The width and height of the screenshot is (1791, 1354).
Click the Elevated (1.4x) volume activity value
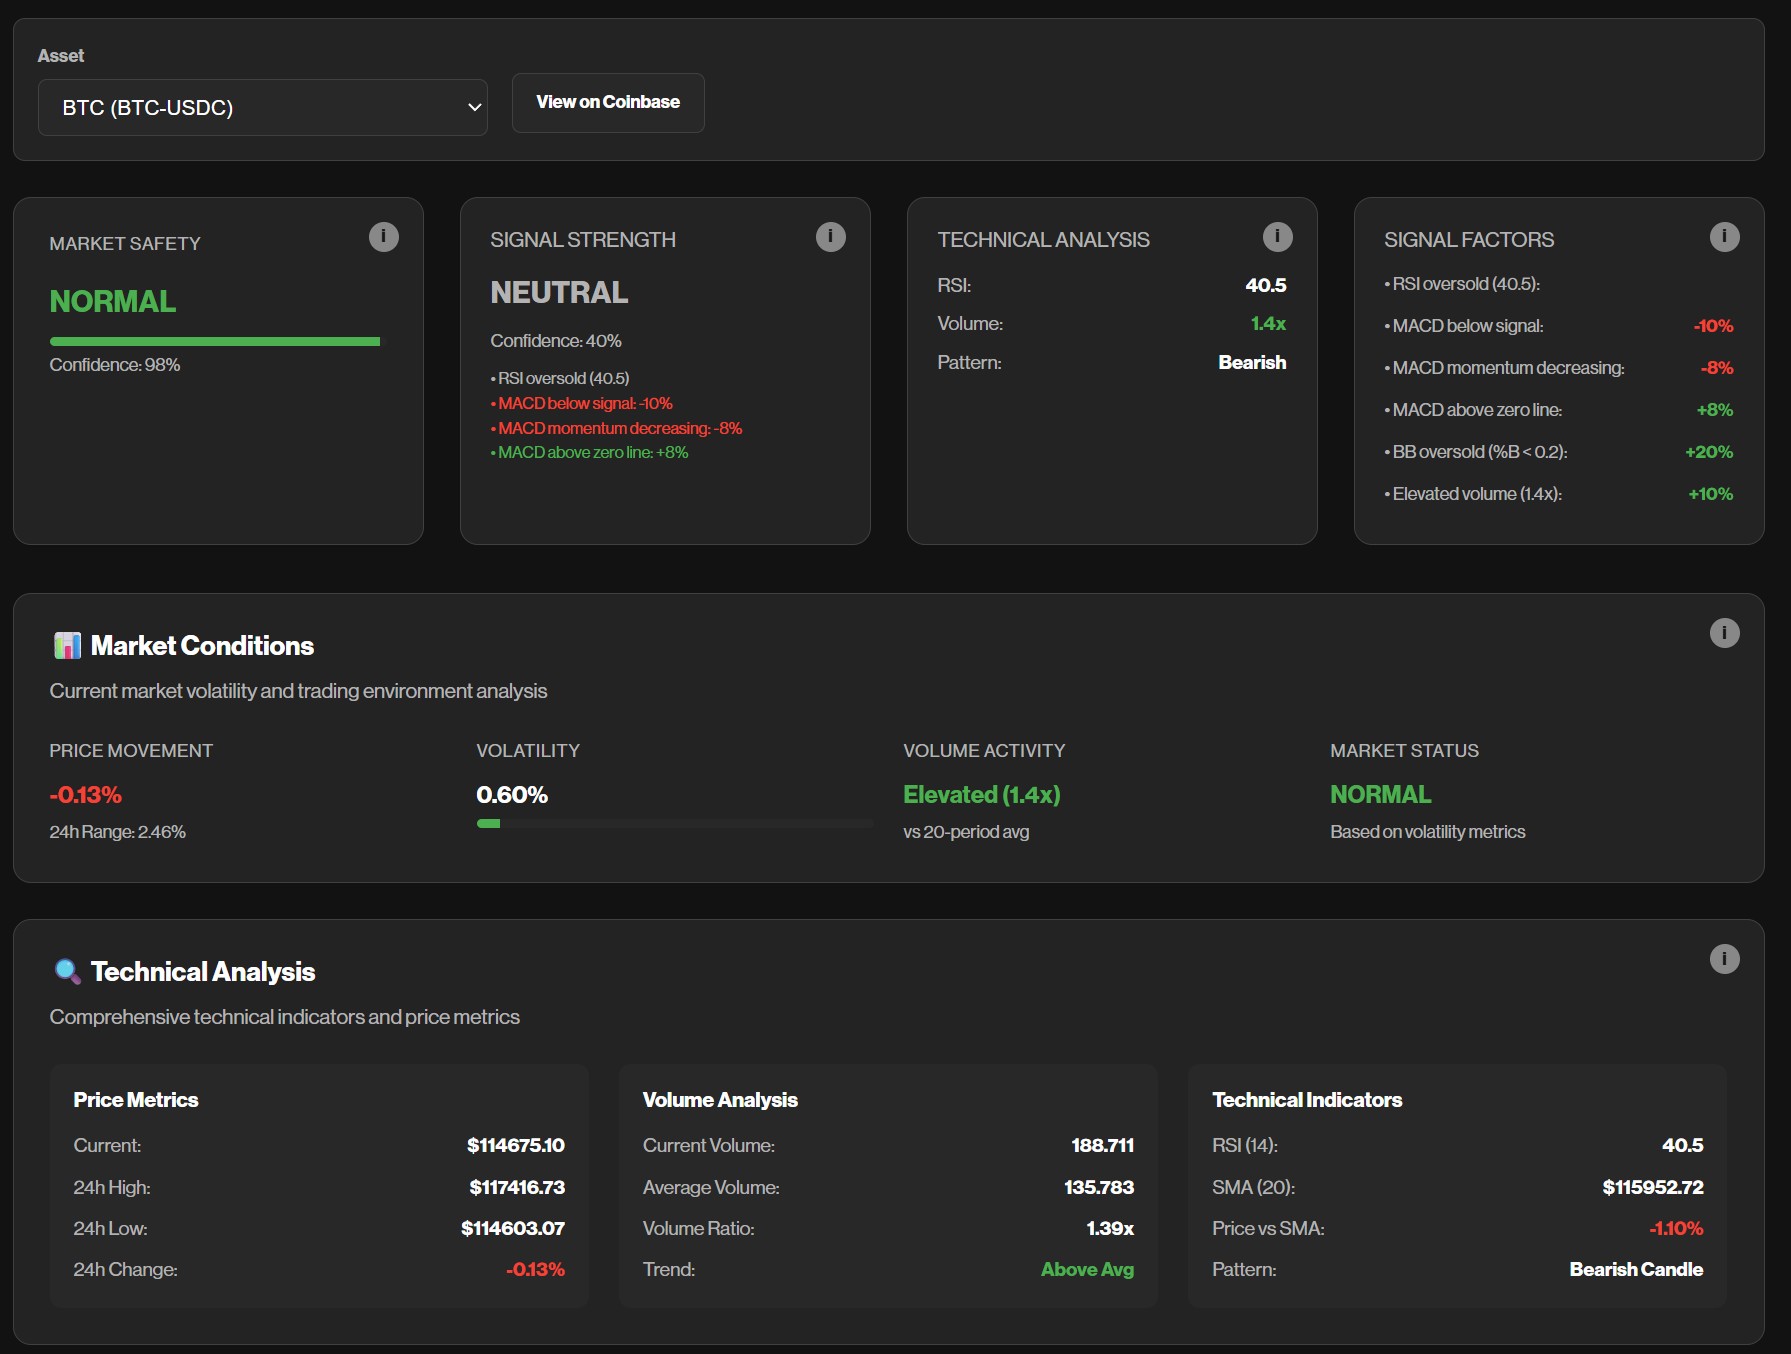point(981,795)
